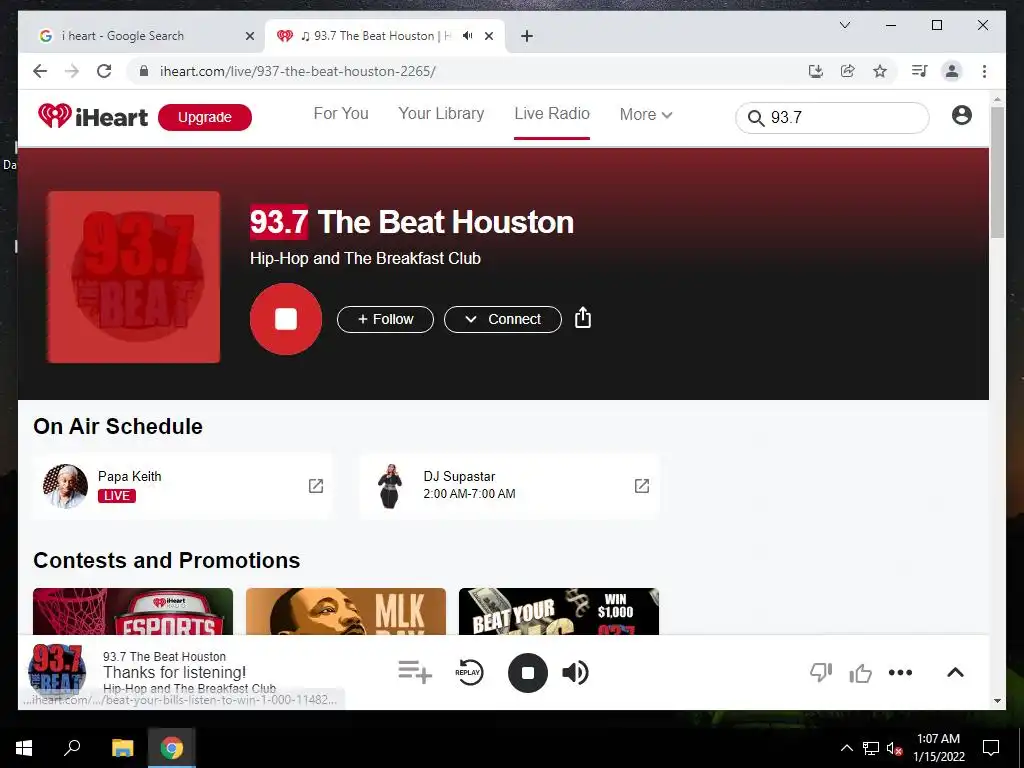The image size is (1024, 768).
Task: Open the Esports promotion card
Action: tap(133, 611)
